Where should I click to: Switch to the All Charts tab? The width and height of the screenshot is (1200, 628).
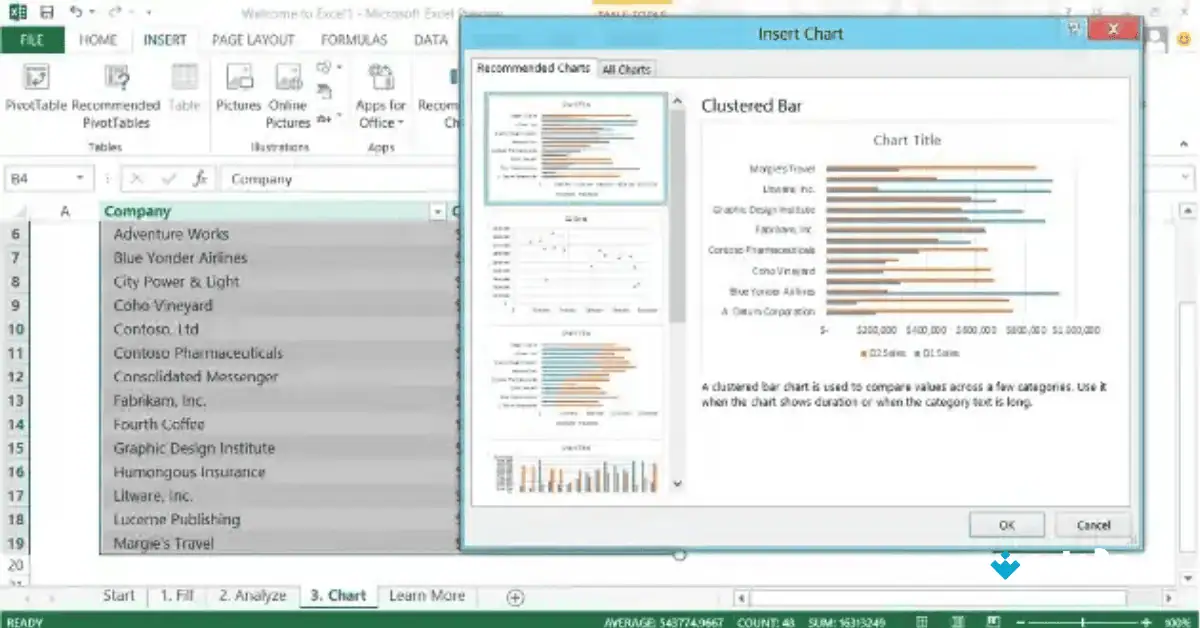(627, 69)
